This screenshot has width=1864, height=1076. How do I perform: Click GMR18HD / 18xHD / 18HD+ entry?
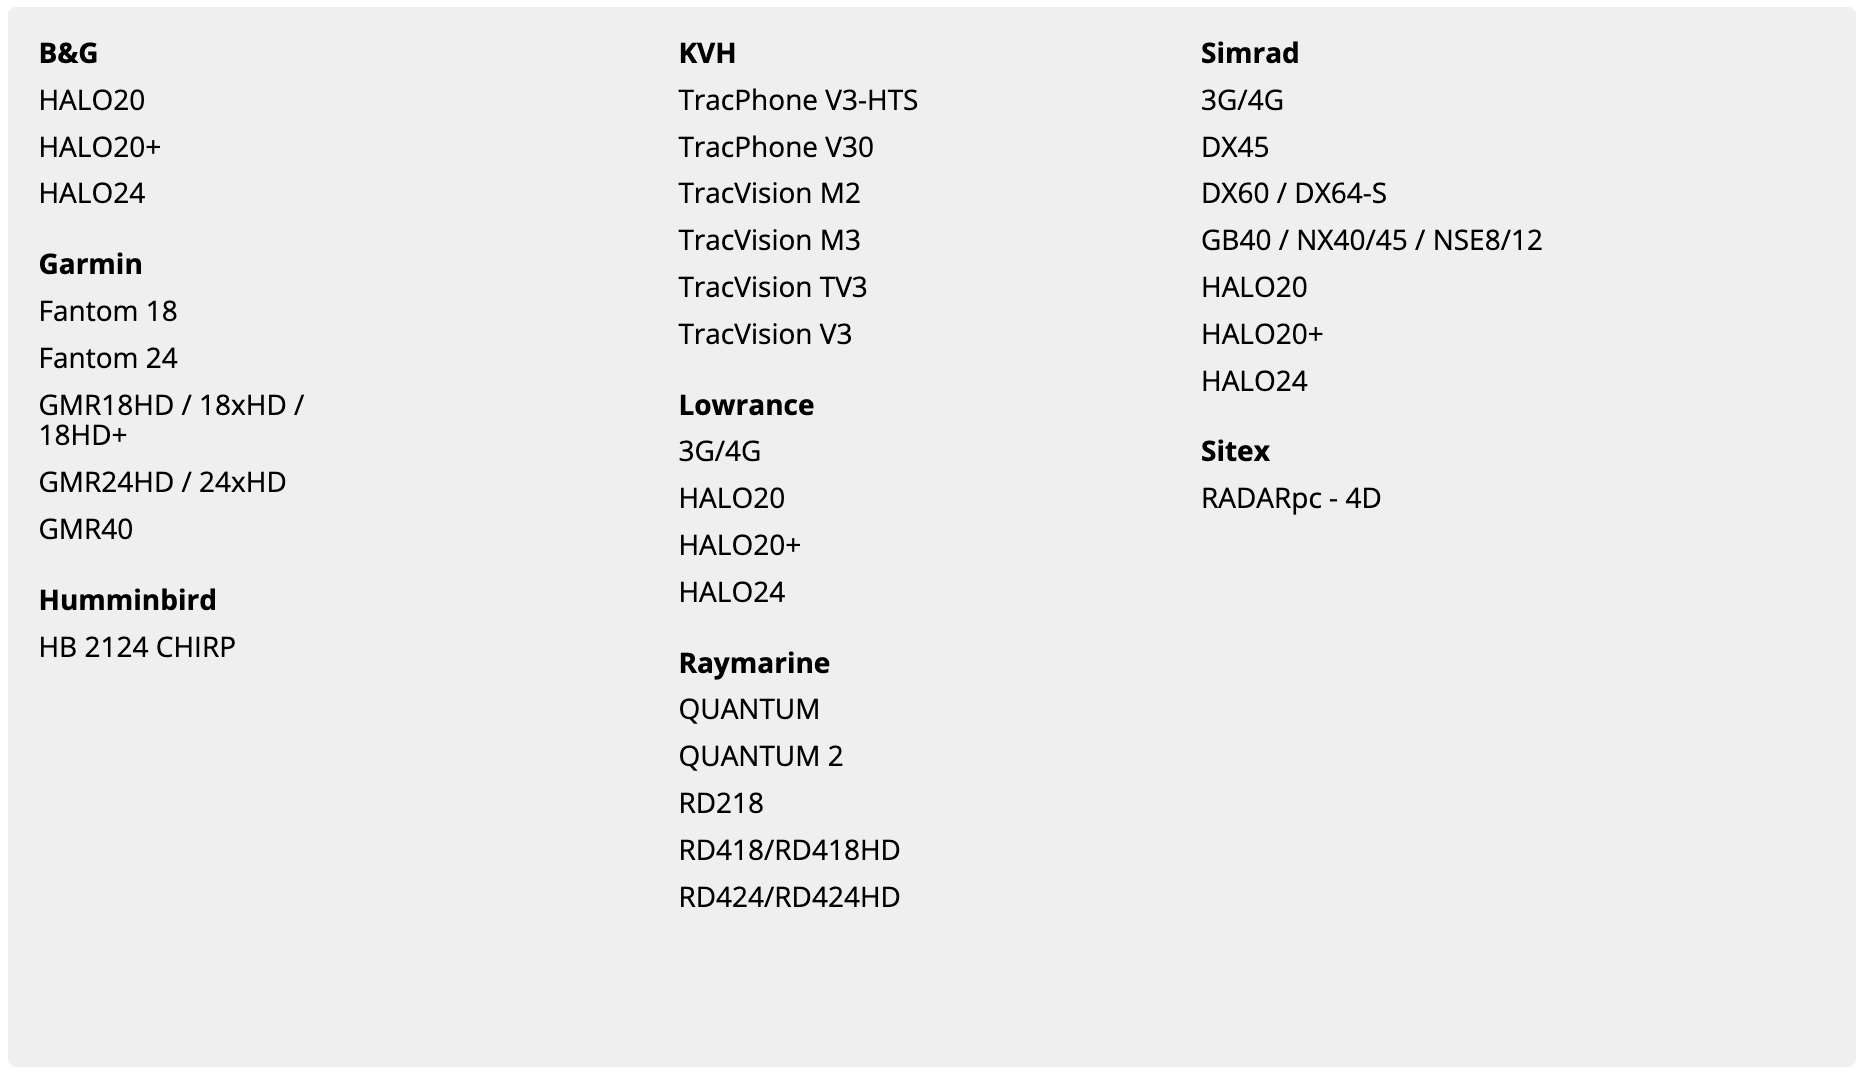coord(171,420)
